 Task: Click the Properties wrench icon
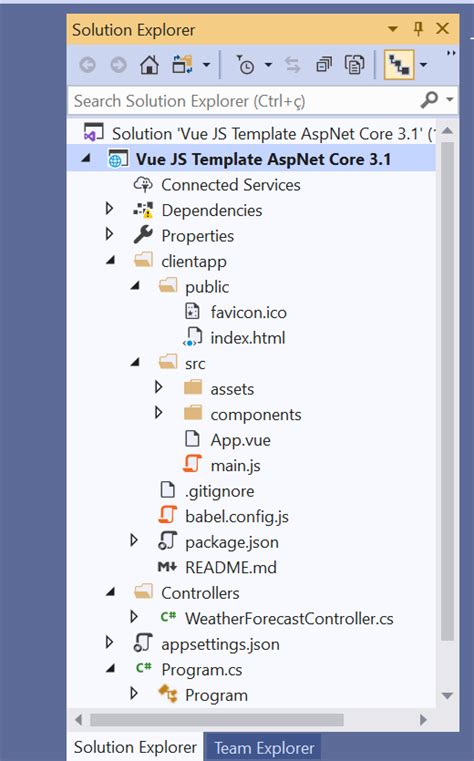[143, 235]
